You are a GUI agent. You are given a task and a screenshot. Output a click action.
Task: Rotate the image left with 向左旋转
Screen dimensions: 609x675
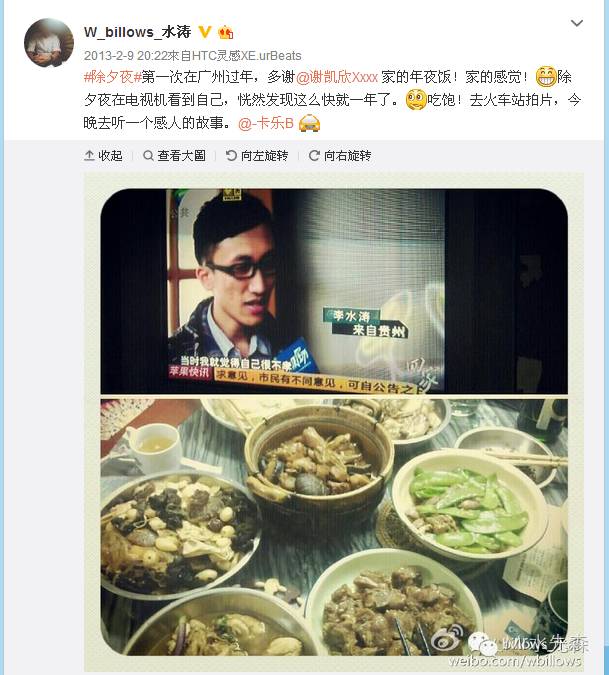click(x=257, y=155)
